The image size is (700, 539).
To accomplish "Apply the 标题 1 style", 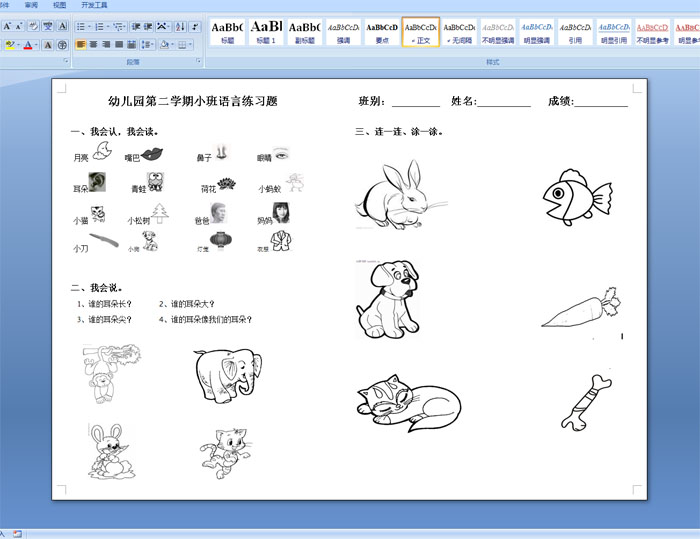I will [266, 32].
